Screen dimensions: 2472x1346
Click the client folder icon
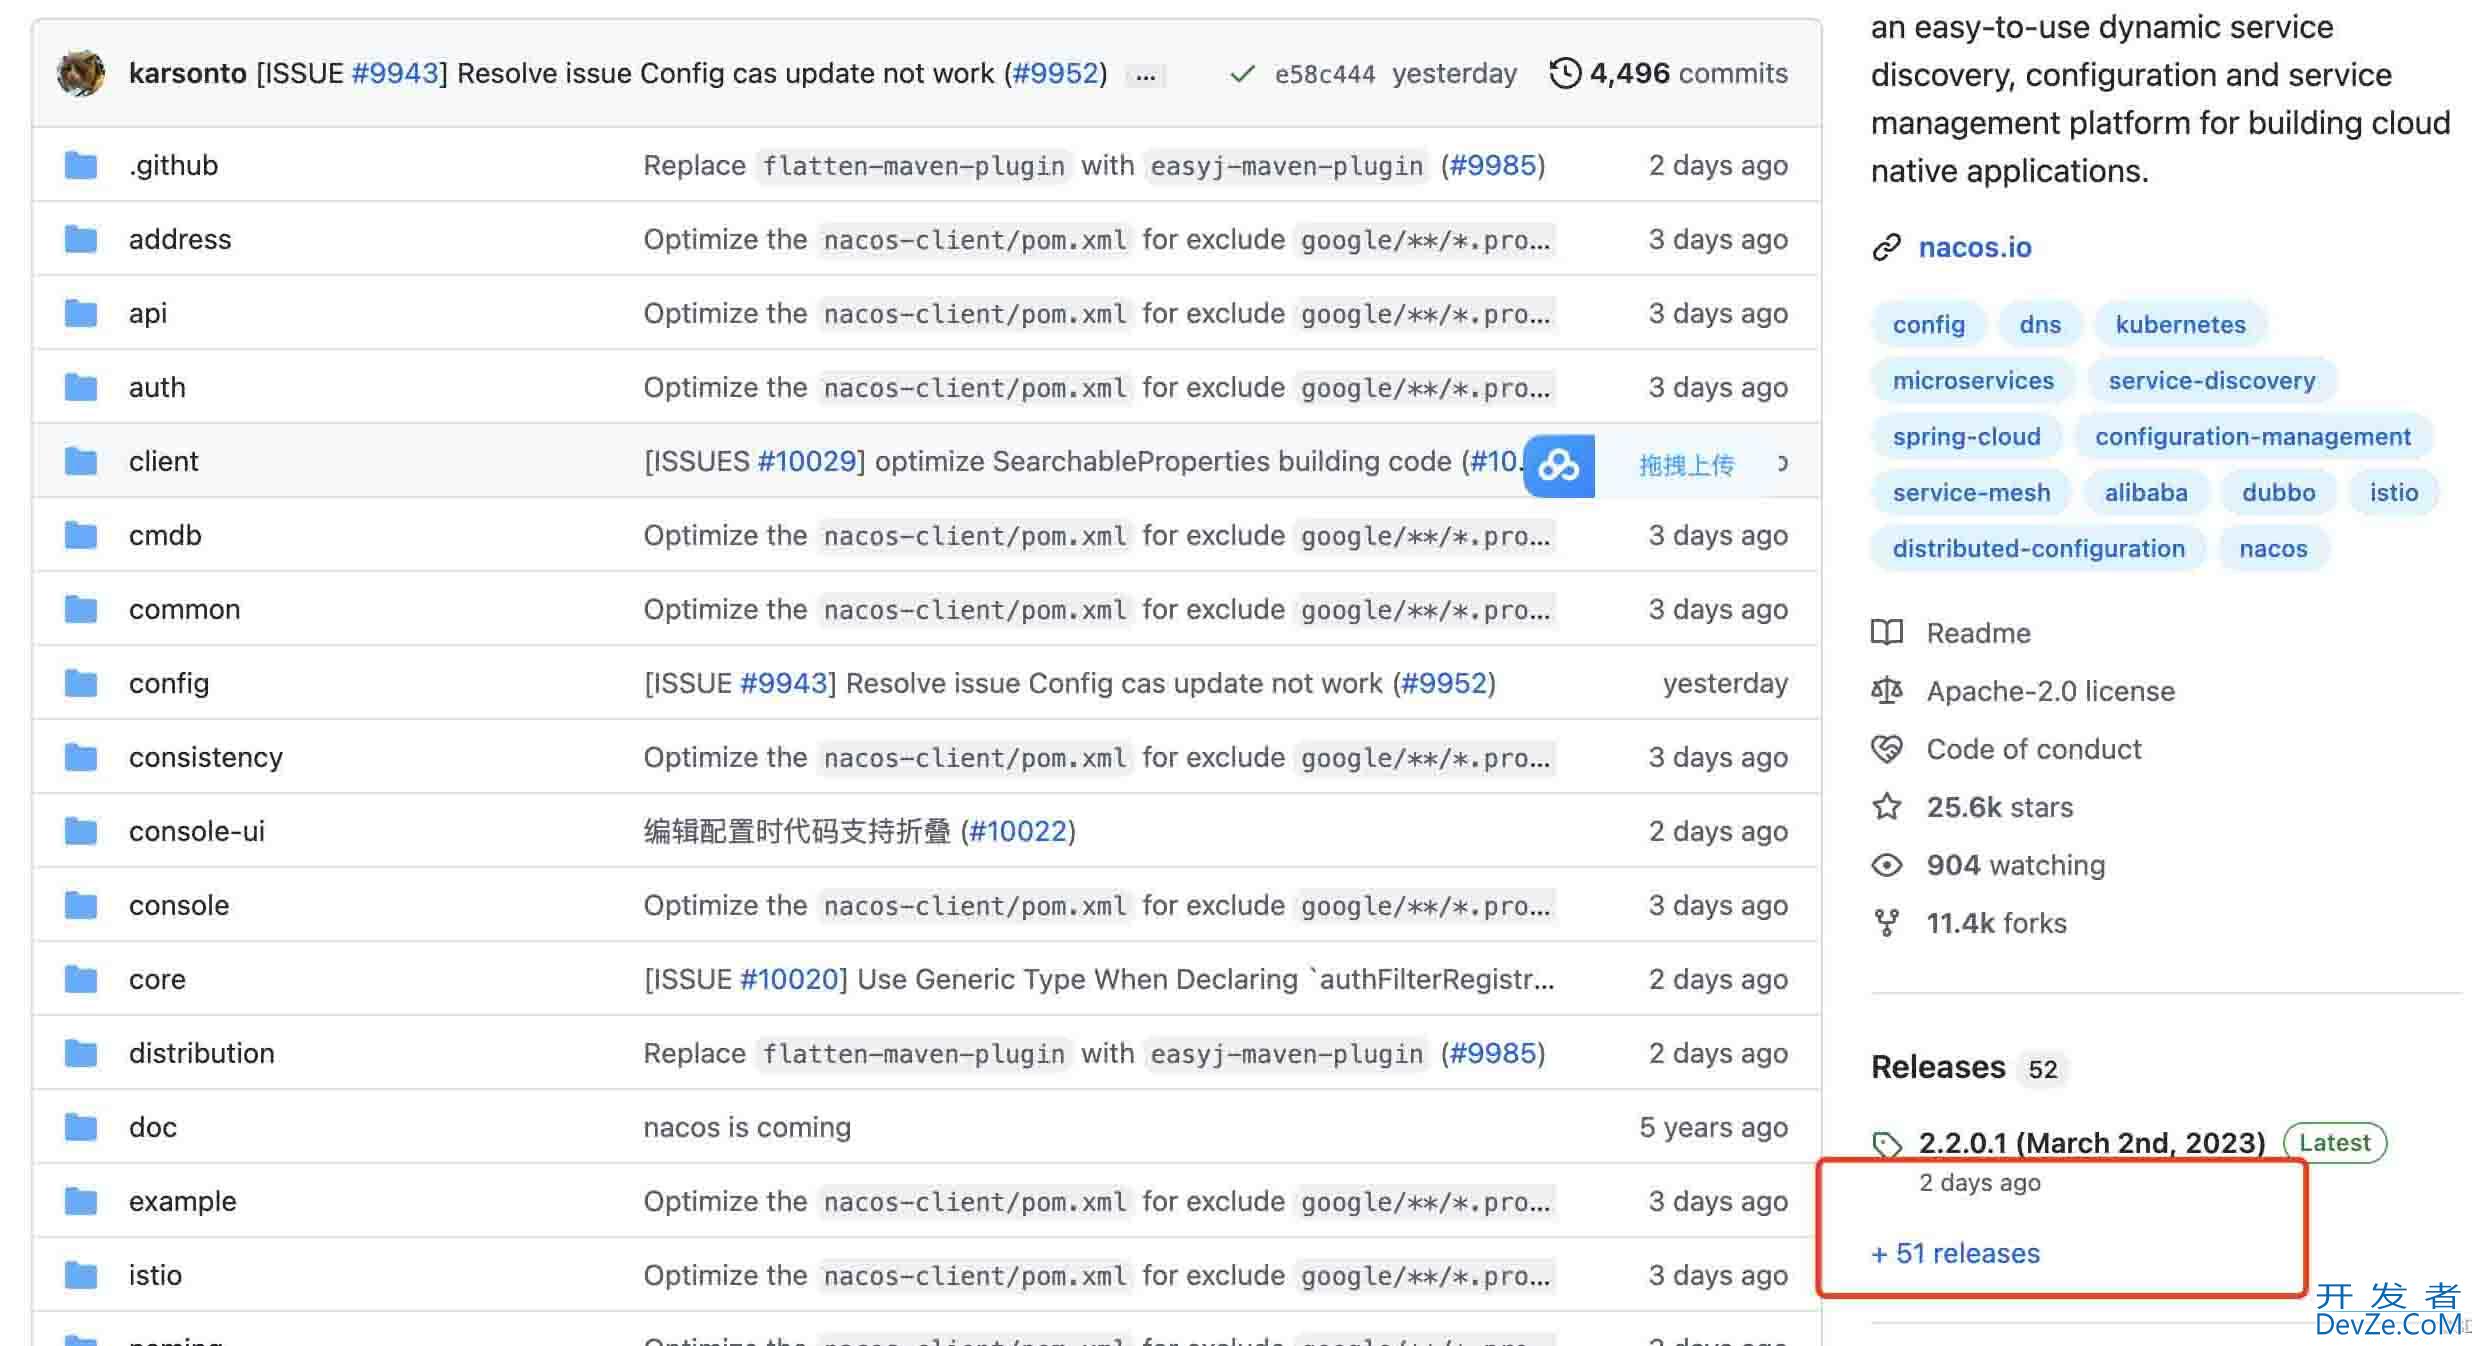coord(81,461)
